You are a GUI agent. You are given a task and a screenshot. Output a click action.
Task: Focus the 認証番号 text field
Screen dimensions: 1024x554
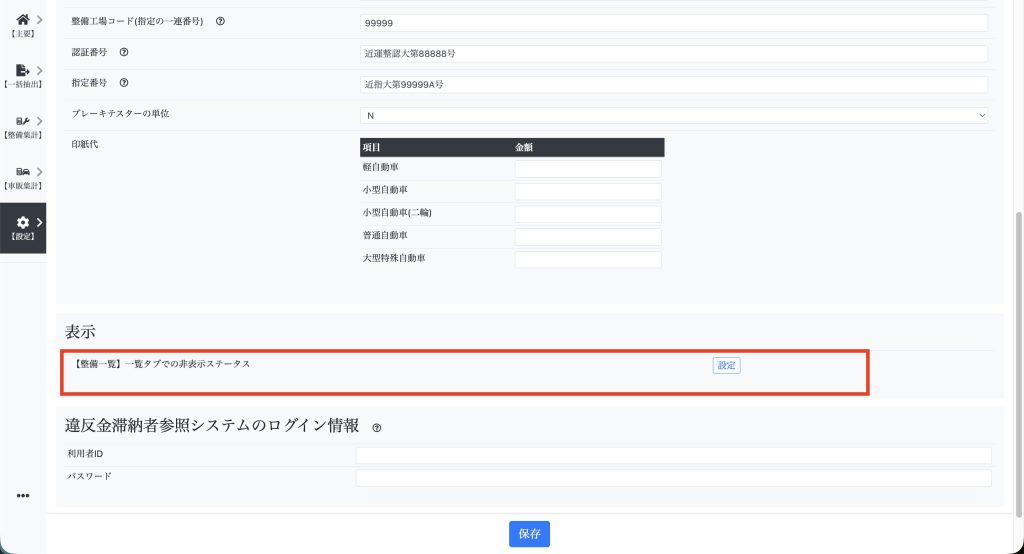point(674,54)
